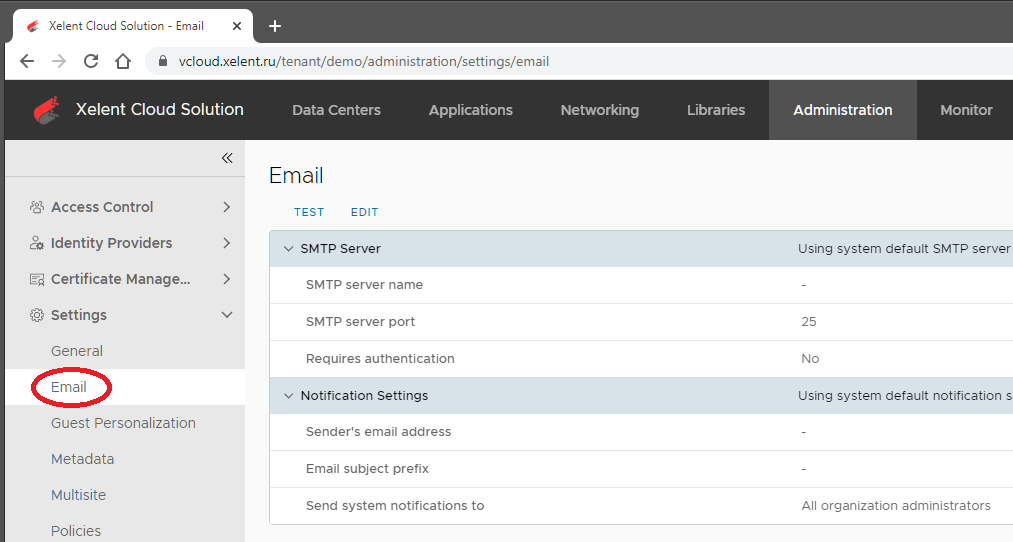
Task: Select the Administration tab
Action: coord(842,110)
